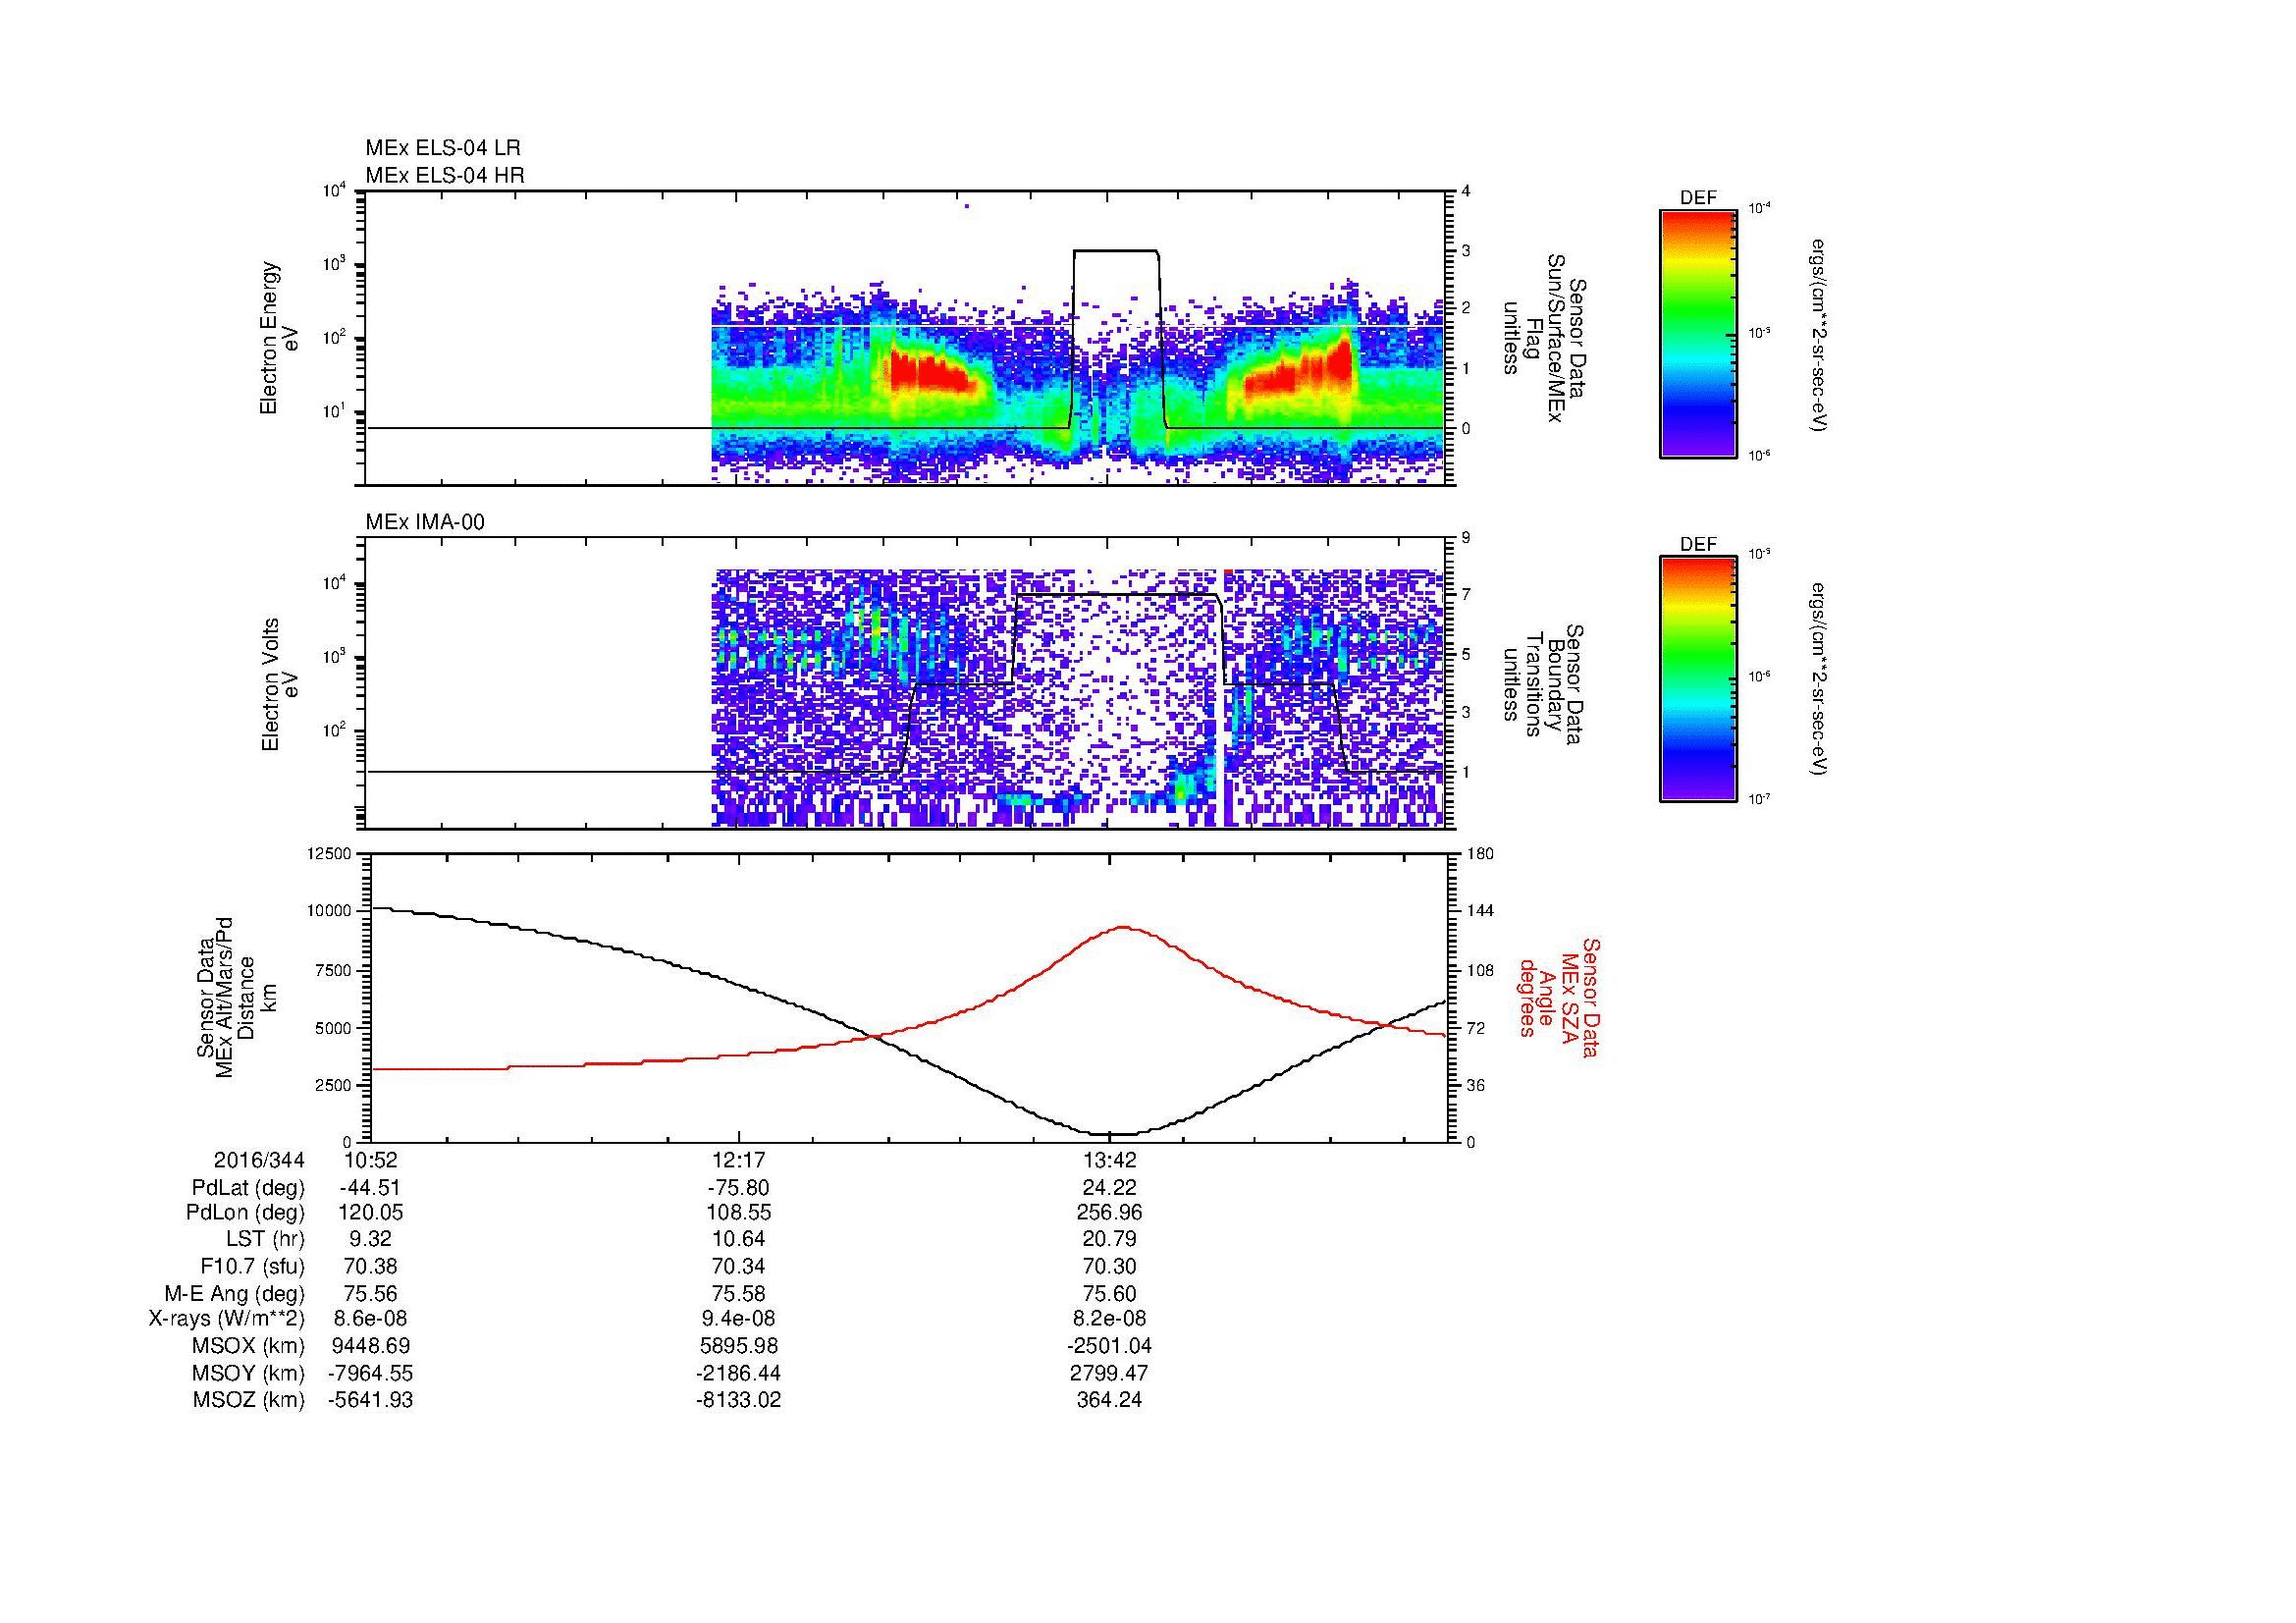Click the 'MEx IMA-00' panel title
This screenshot has width=2296, height=1623.
(x=425, y=522)
